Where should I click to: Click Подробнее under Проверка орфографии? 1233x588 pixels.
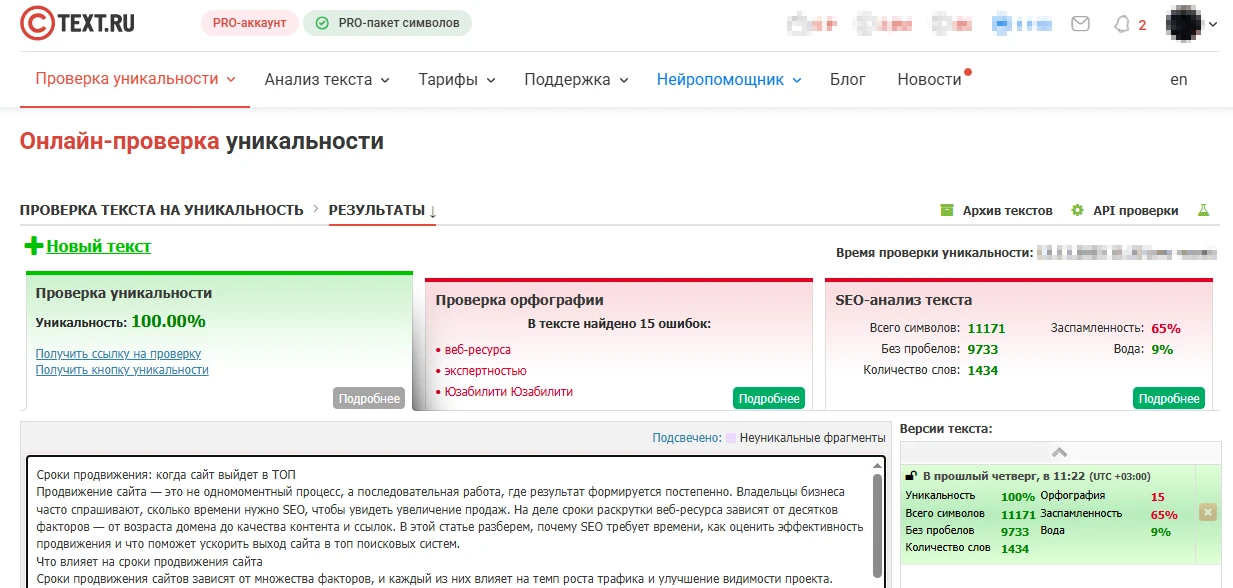tap(766, 397)
